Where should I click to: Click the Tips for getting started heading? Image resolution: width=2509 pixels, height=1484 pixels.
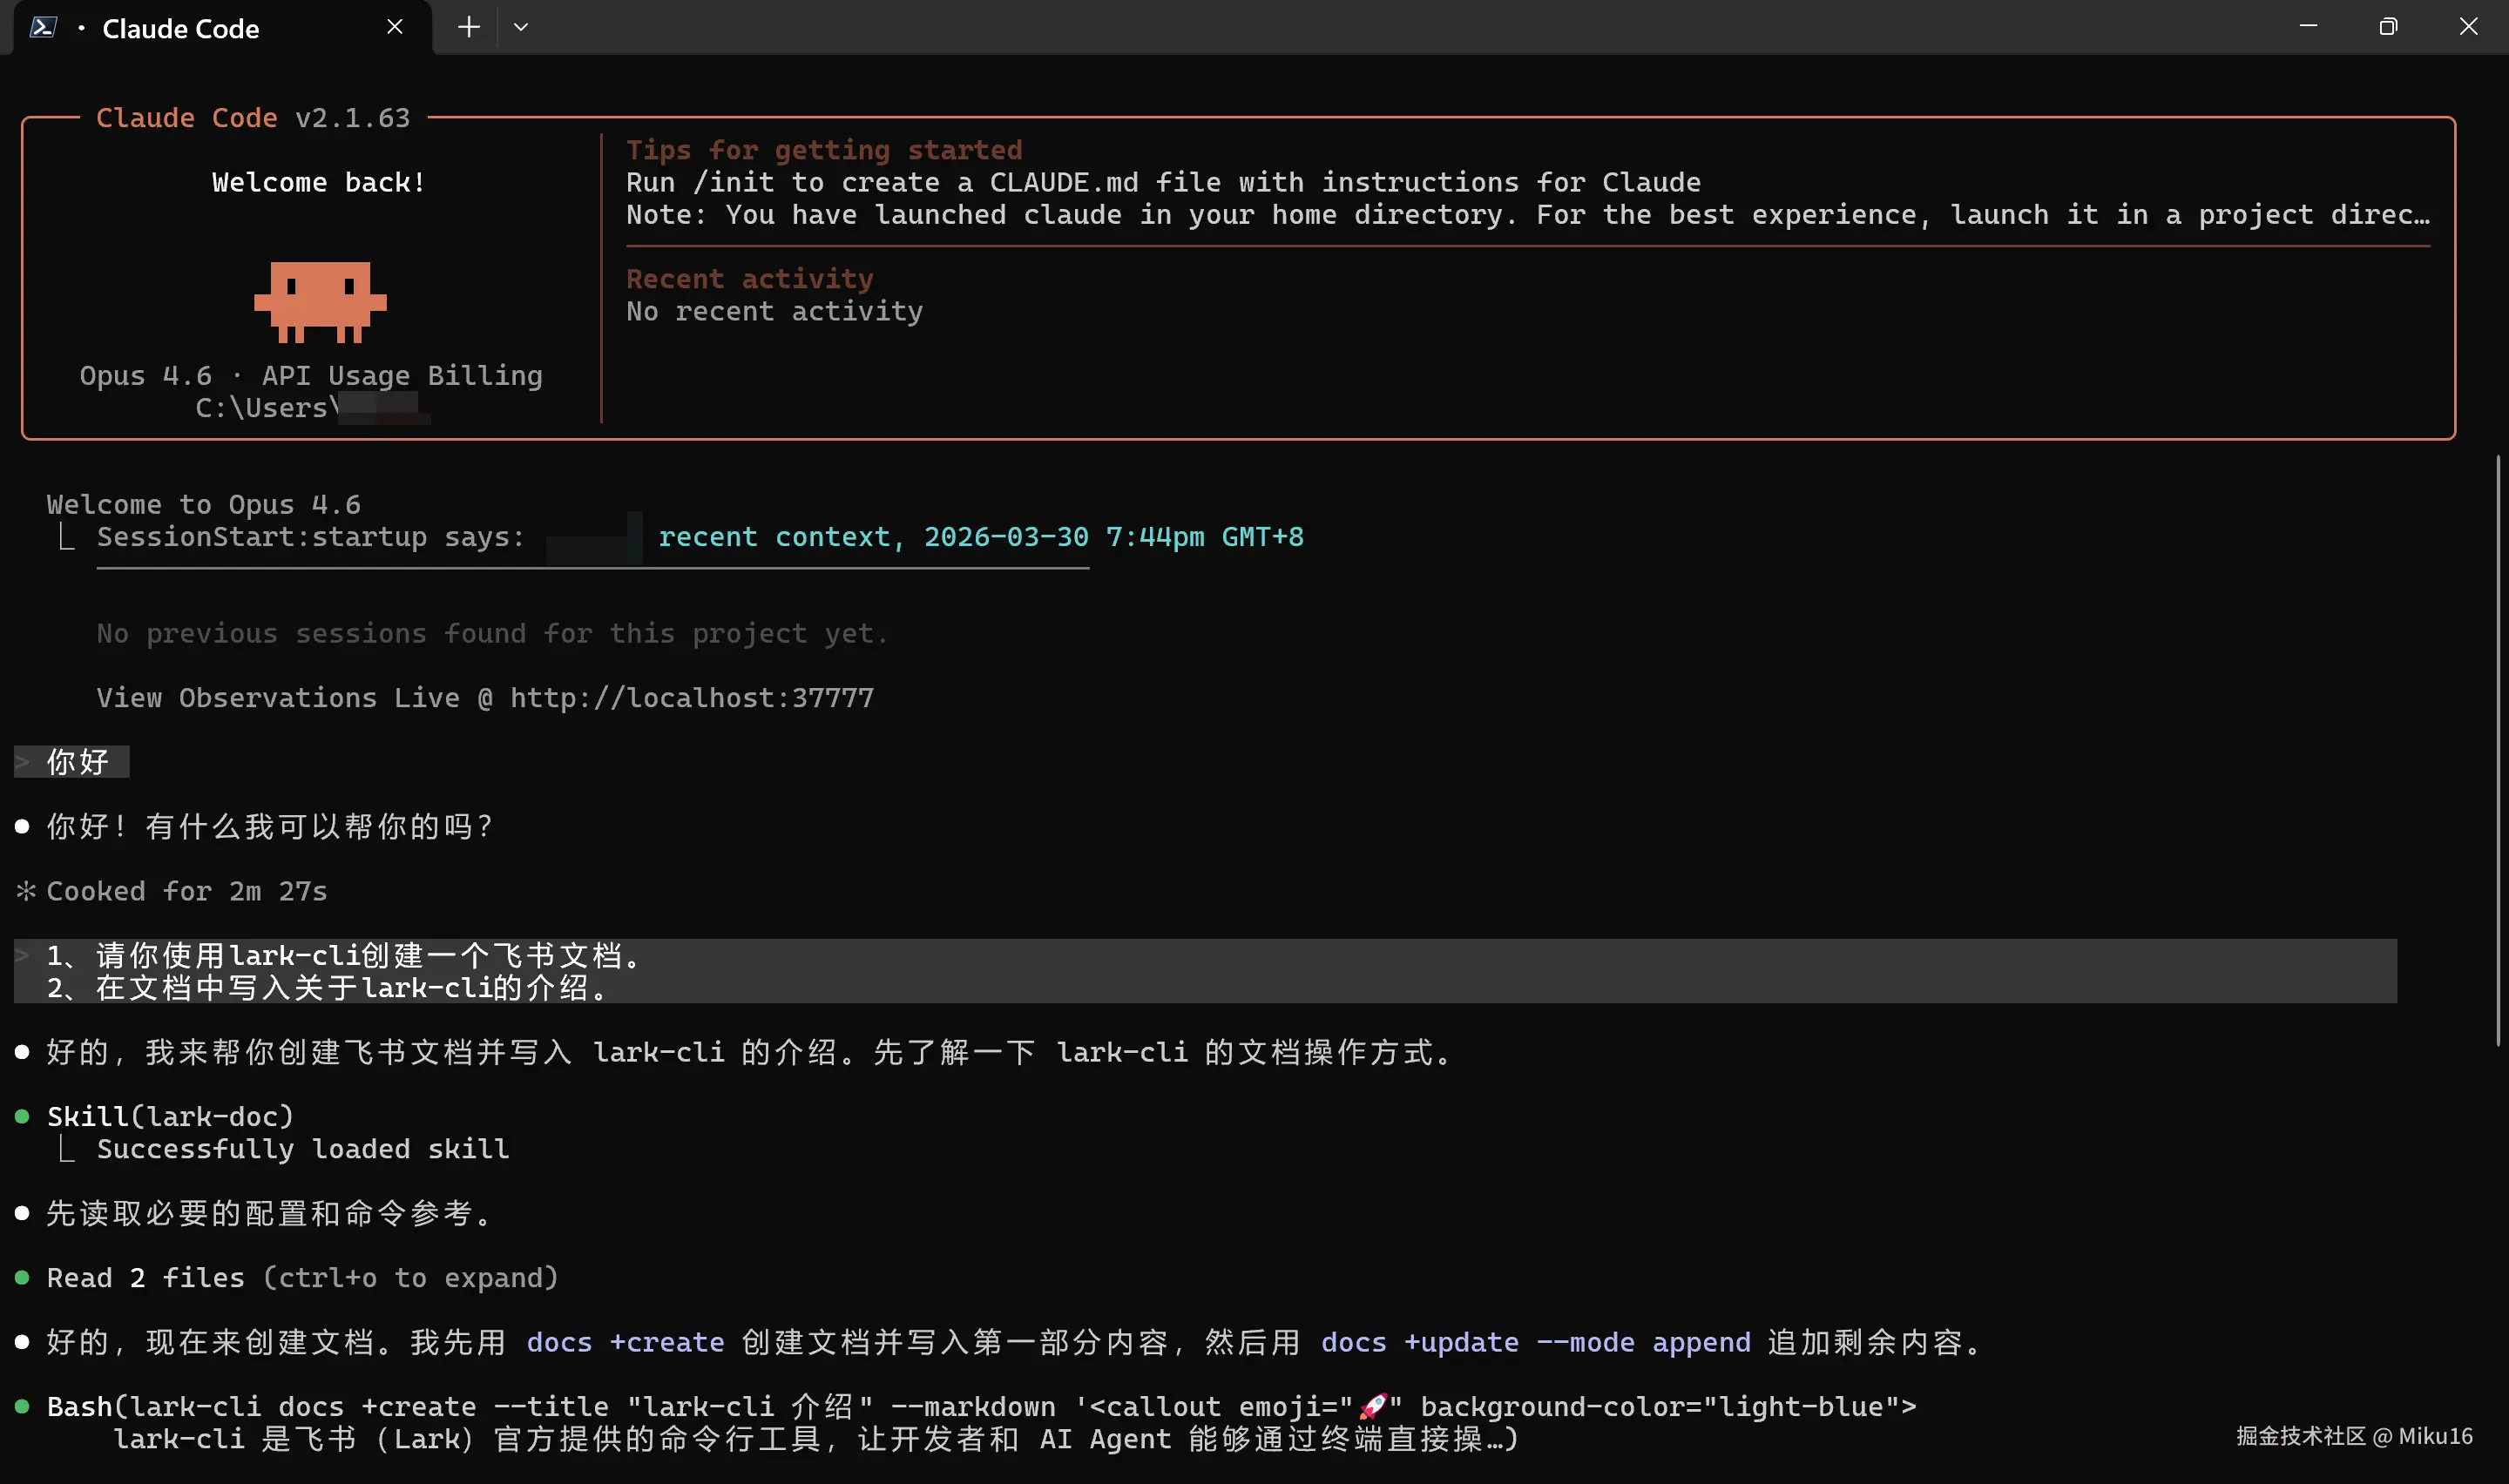click(824, 150)
